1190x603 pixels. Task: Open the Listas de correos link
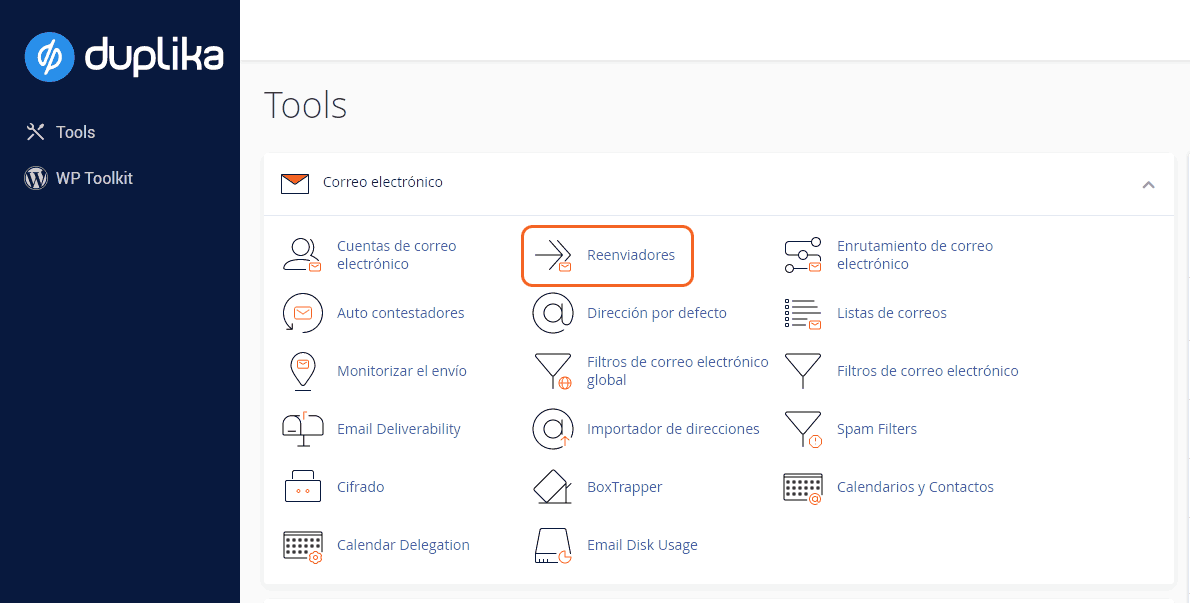tap(891, 313)
